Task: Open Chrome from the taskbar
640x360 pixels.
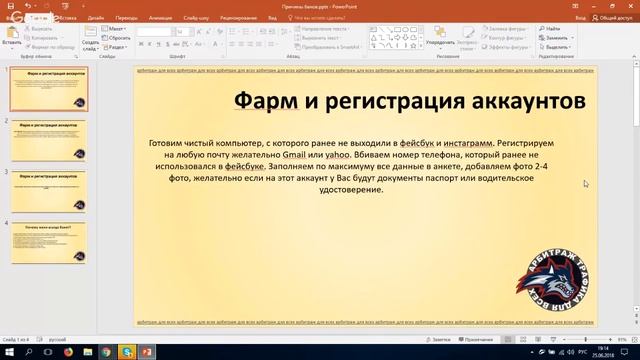Action: [107, 352]
